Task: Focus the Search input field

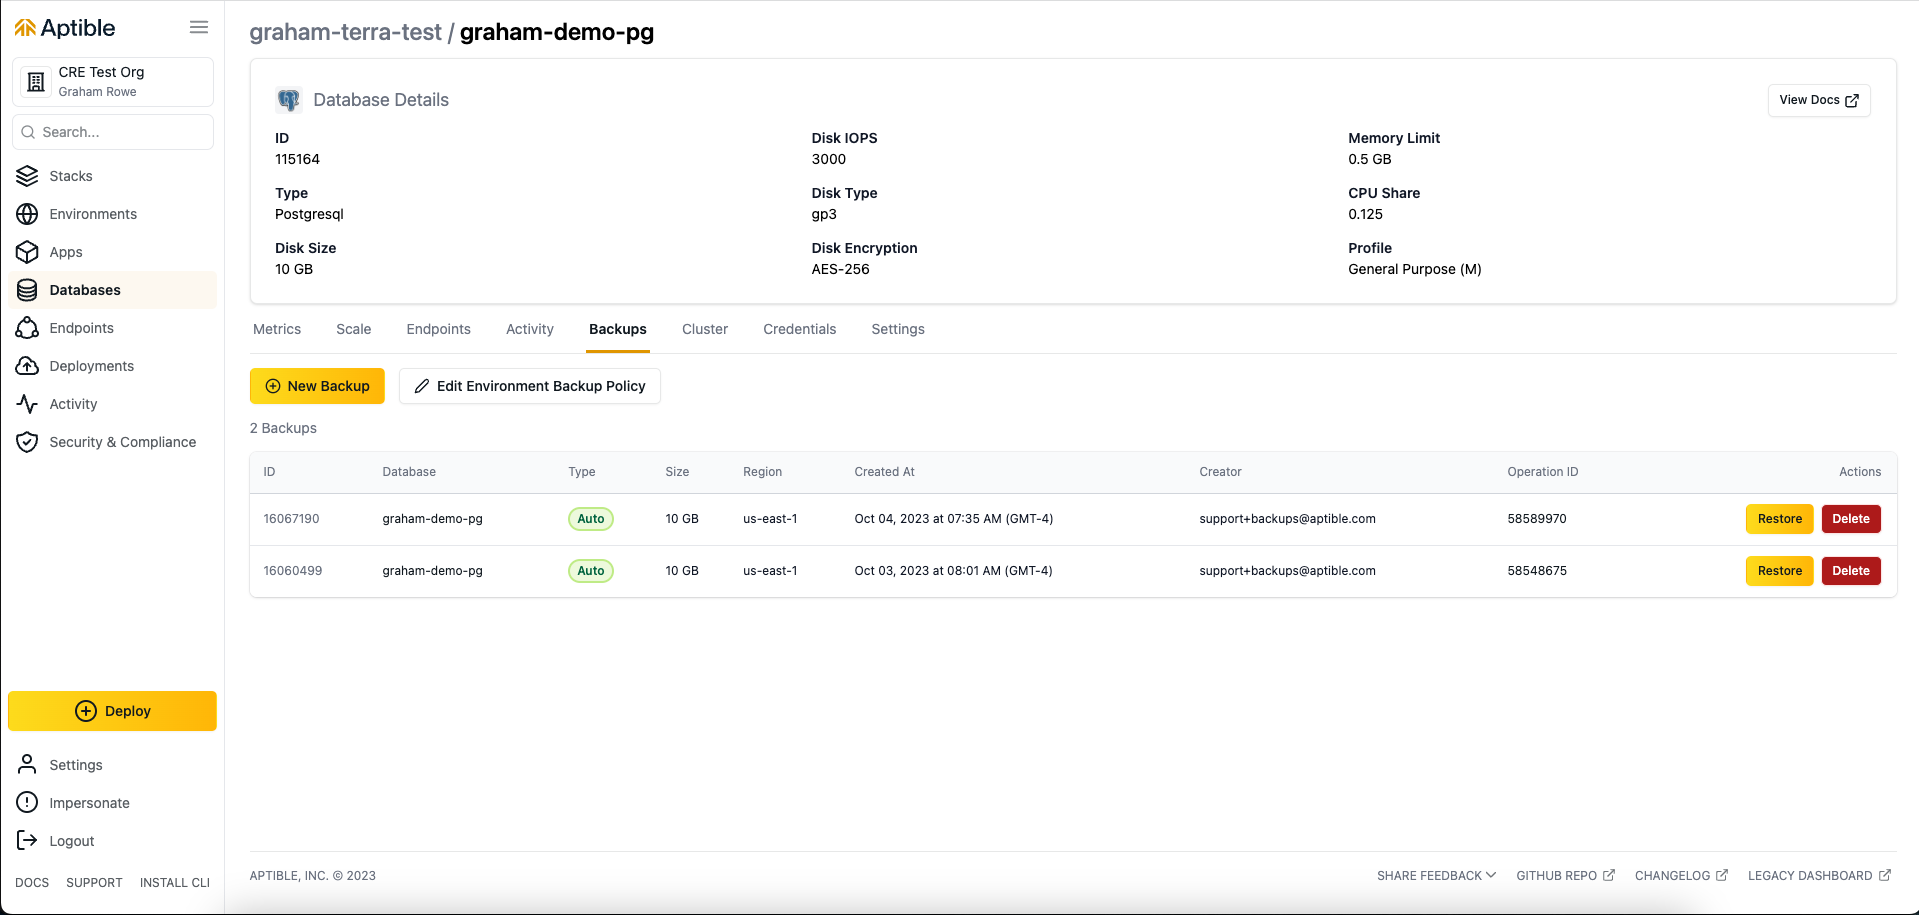Action: click(x=113, y=132)
